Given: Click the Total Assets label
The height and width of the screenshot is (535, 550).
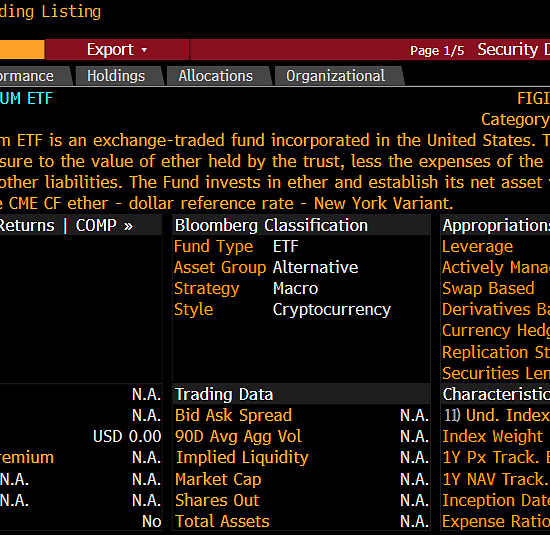Looking at the screenshot, I should [222, 521].
